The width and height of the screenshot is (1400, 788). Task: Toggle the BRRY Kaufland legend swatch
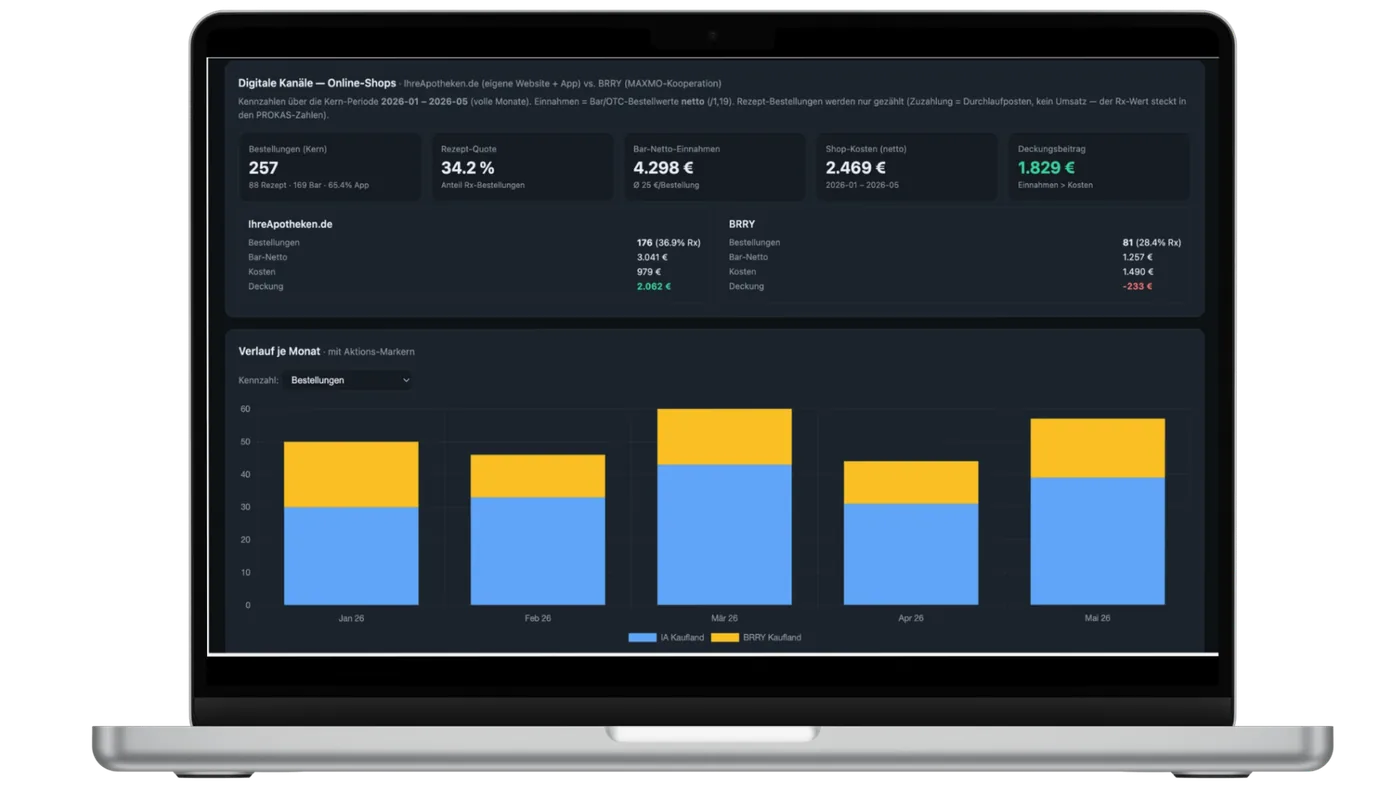(x=725, y=637)
